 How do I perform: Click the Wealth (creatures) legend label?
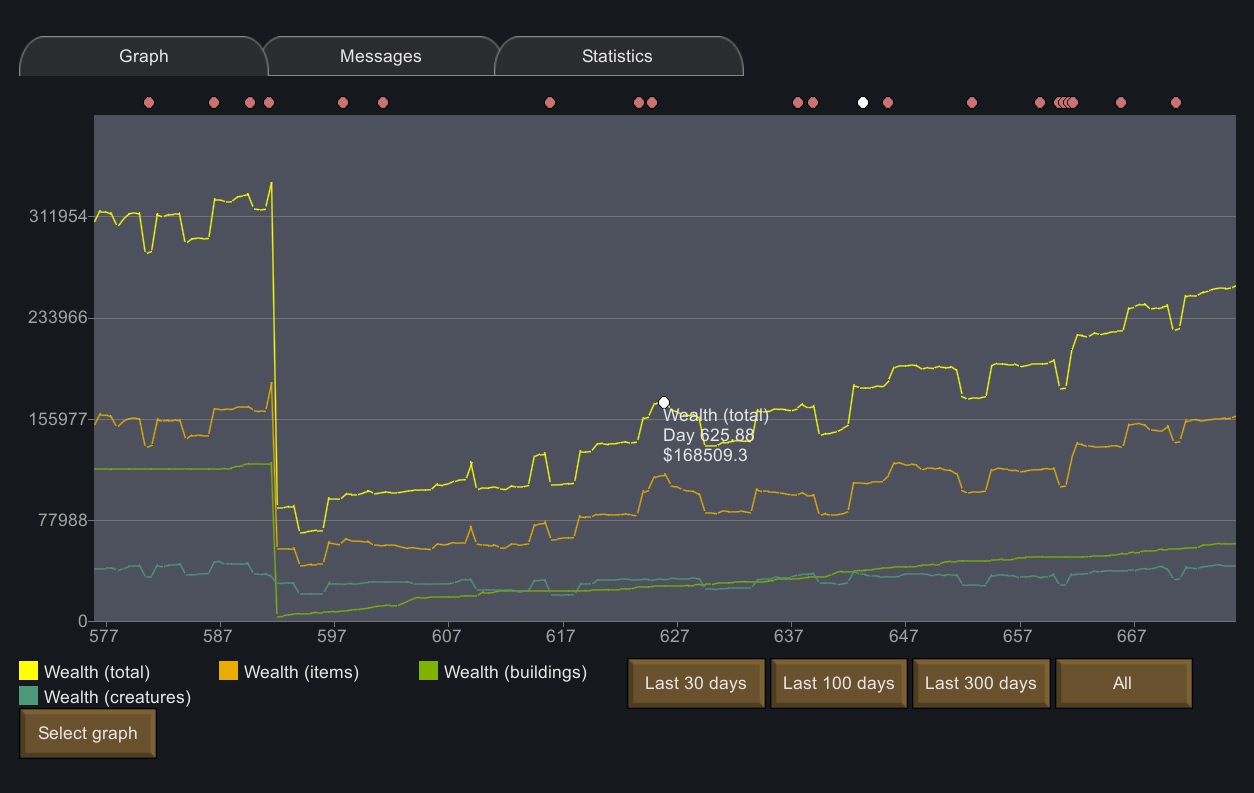(117, 697)
